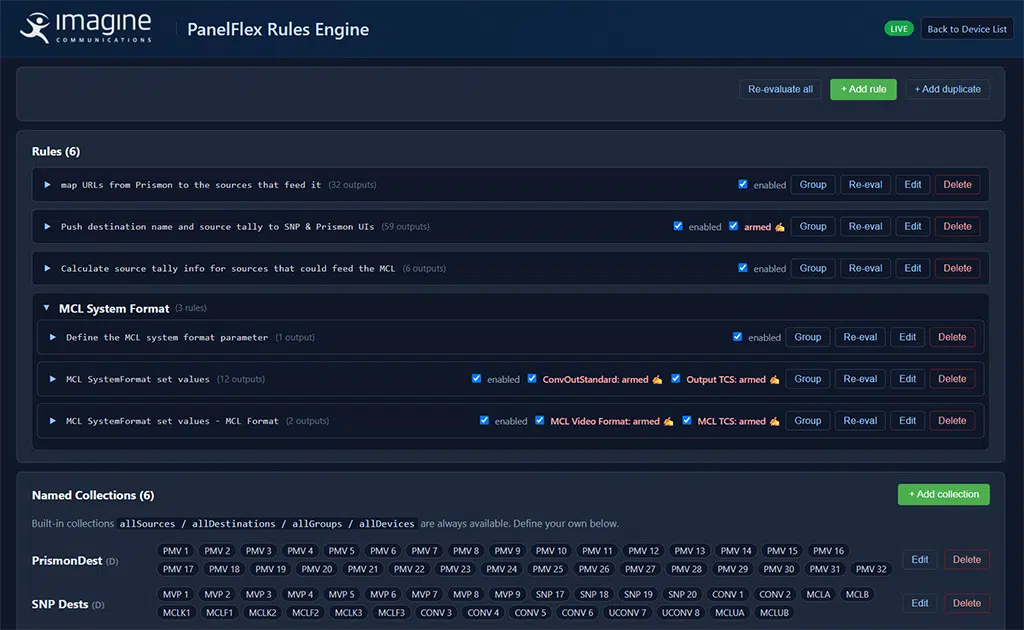The width and height of the screenshot is (1024, 630).
Task: Edit the Push destination name rule
Action: click(x=912, y=227)
